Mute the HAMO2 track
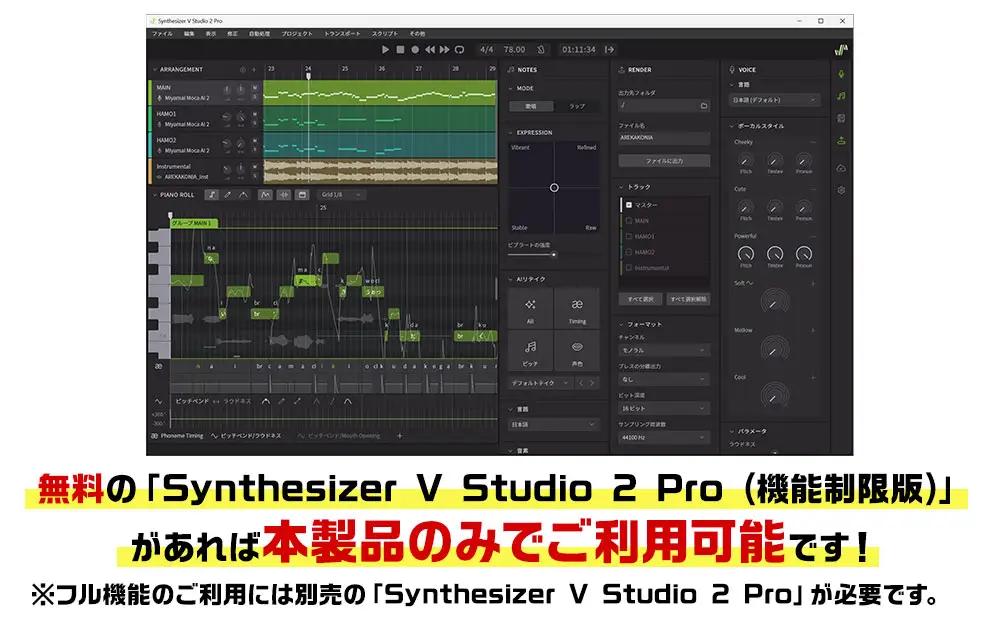This screenshot has width=1000, height=620. (x=254, y=140)
